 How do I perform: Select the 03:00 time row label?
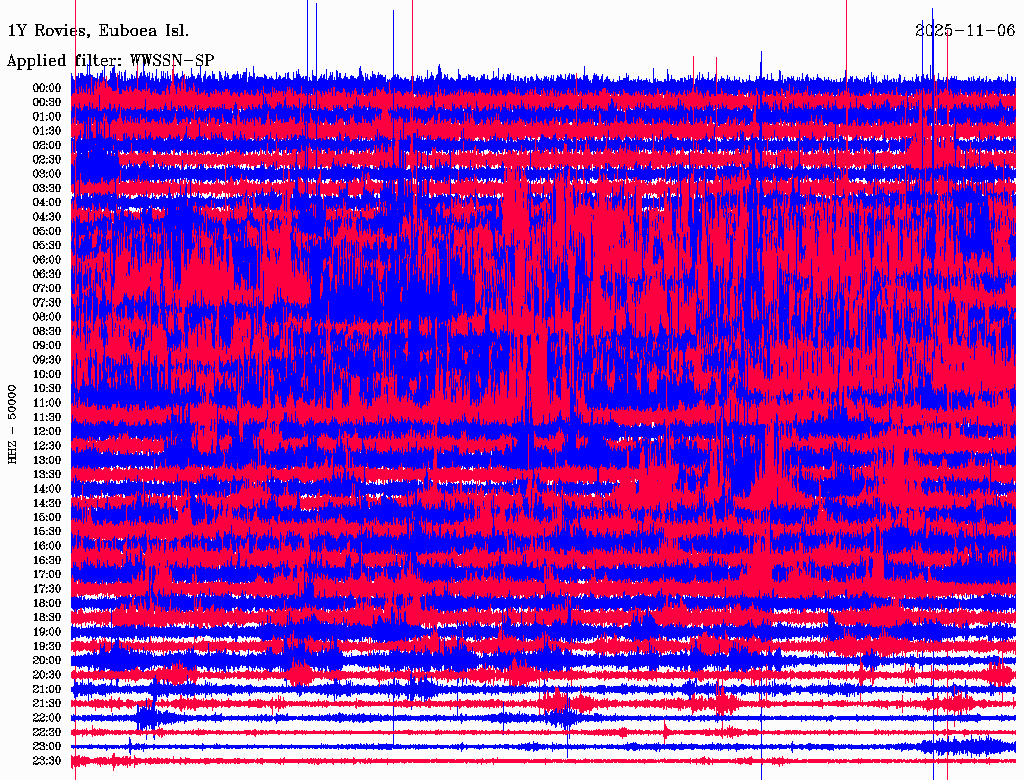47,174
